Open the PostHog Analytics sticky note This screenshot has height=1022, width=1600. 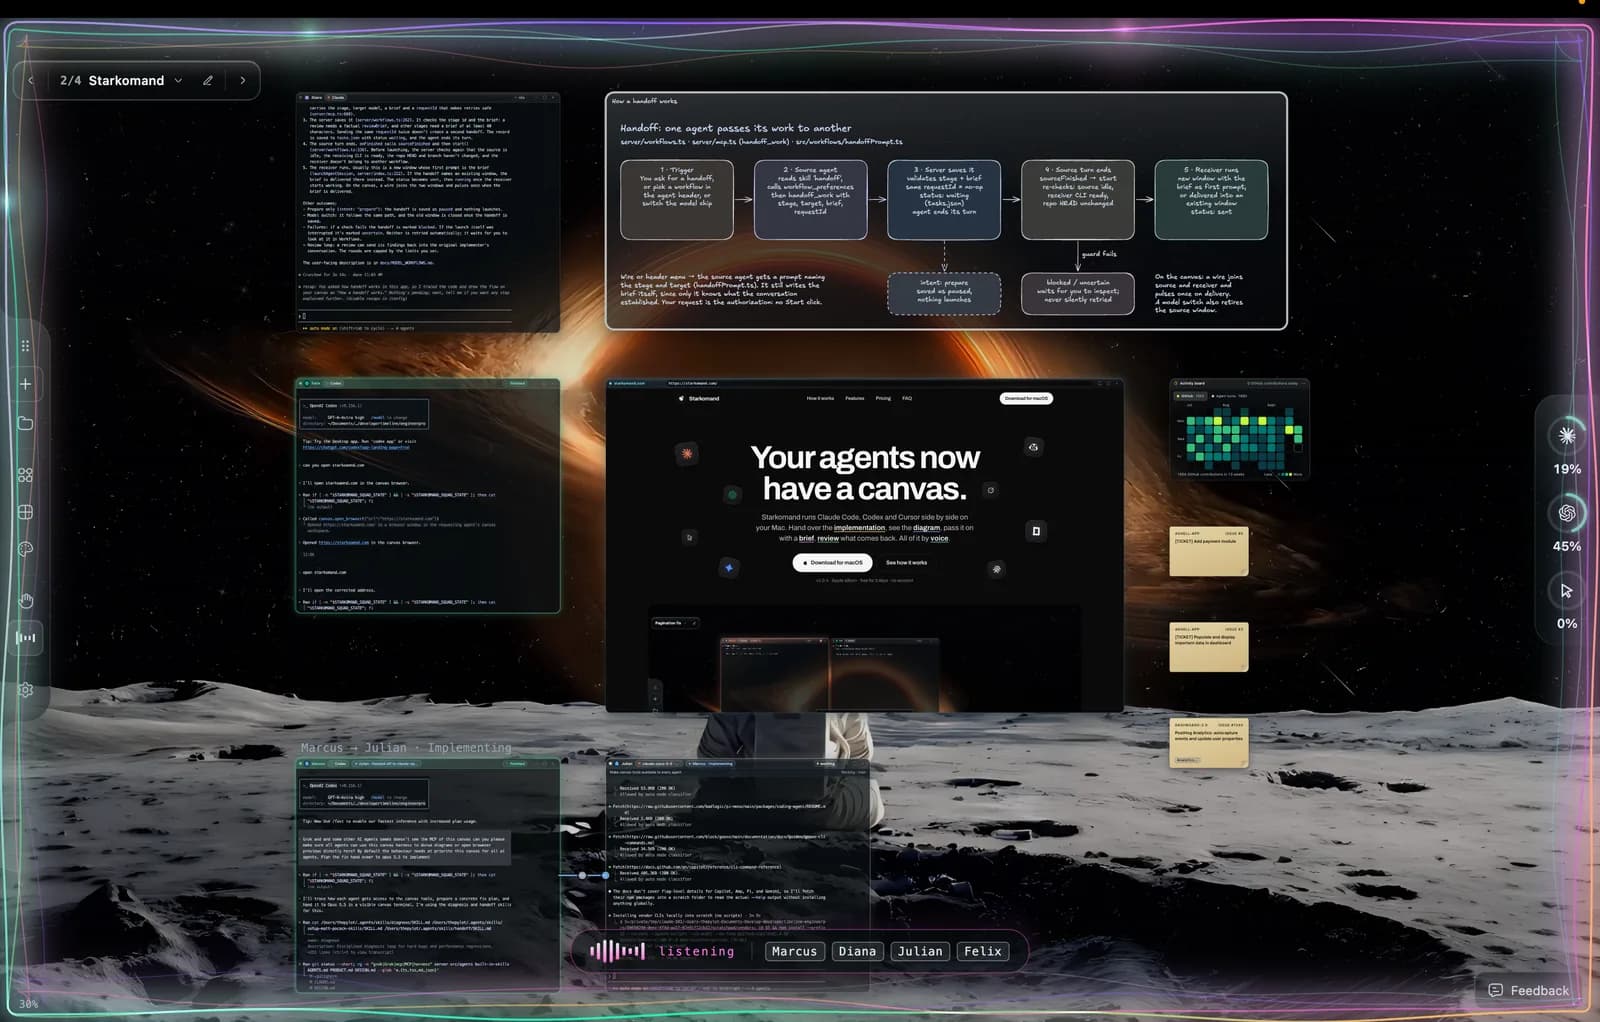pyautogui.click(x=1209, y=743)
